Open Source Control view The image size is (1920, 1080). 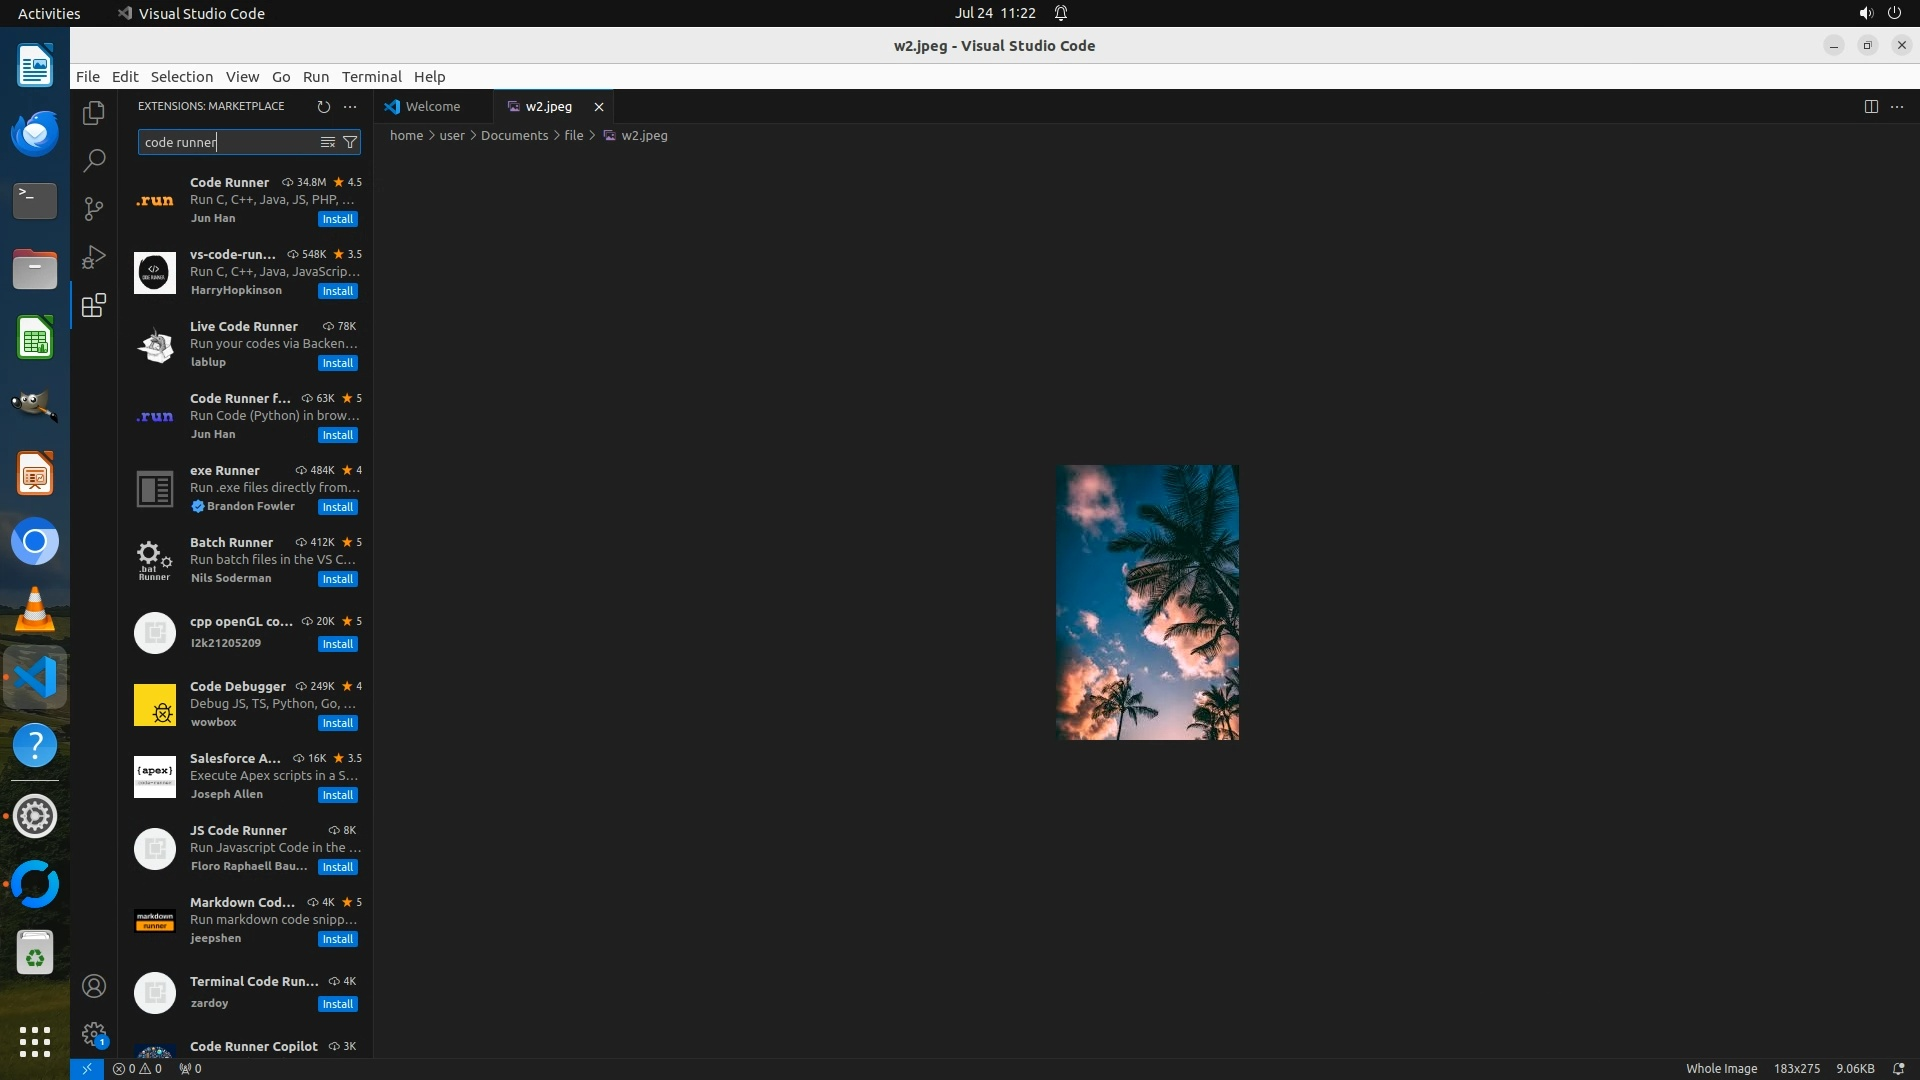[94, 209]
